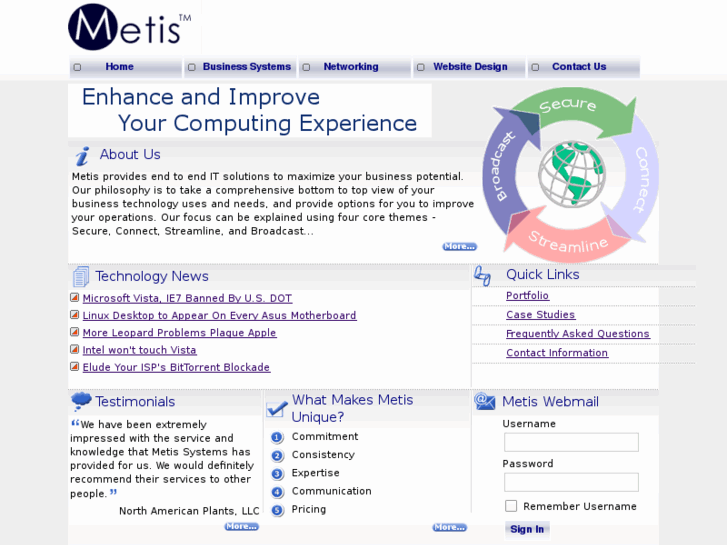The width and height of the screenshot is (727, 545).
Task: Click the What Makes Metis Unique More button
Action: click(450, 527)
